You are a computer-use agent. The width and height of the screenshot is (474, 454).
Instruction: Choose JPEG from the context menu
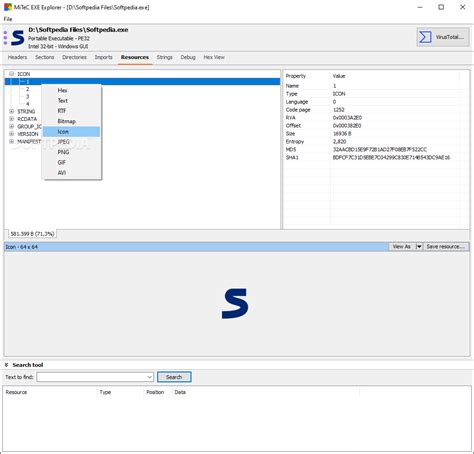click(71, 142)
